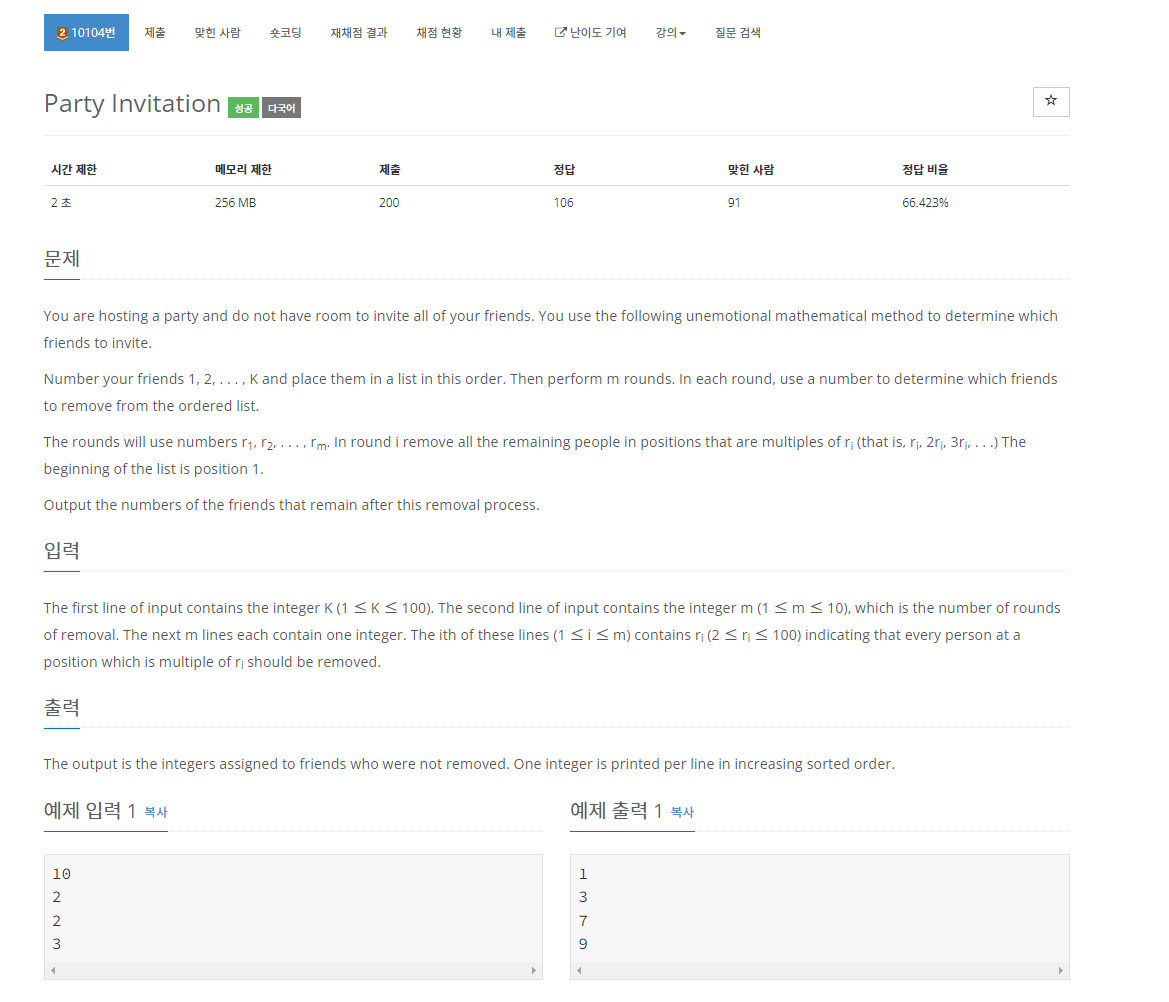Screen dimensions: 1169x1002
Task: Click the tier badge icon beside 10104번
Action: click(x=63, y=33)
